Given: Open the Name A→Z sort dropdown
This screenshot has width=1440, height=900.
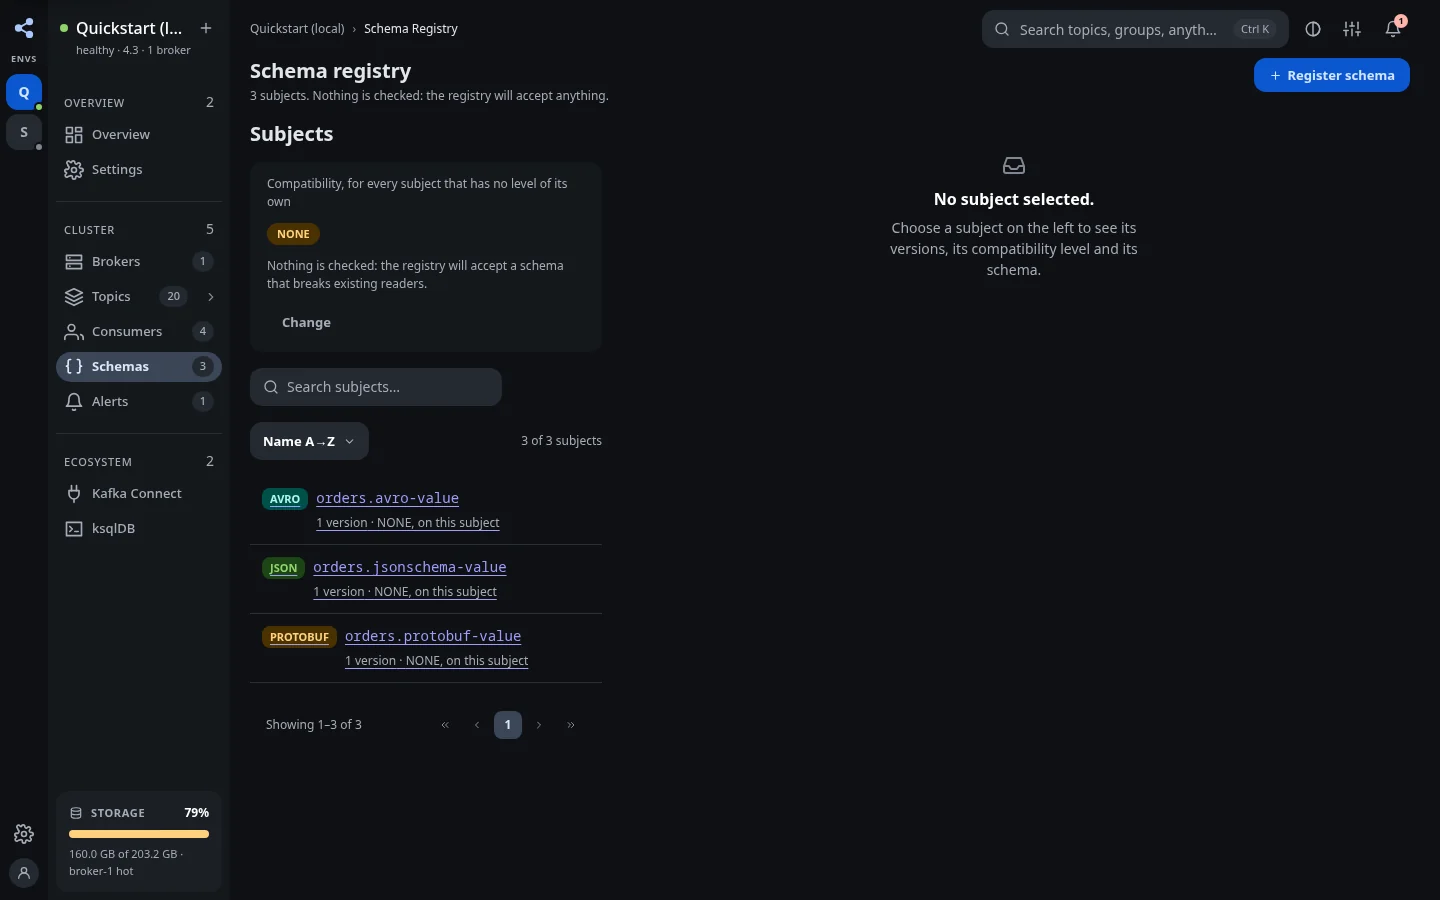Looking at the screenshot, I should 309,441.
